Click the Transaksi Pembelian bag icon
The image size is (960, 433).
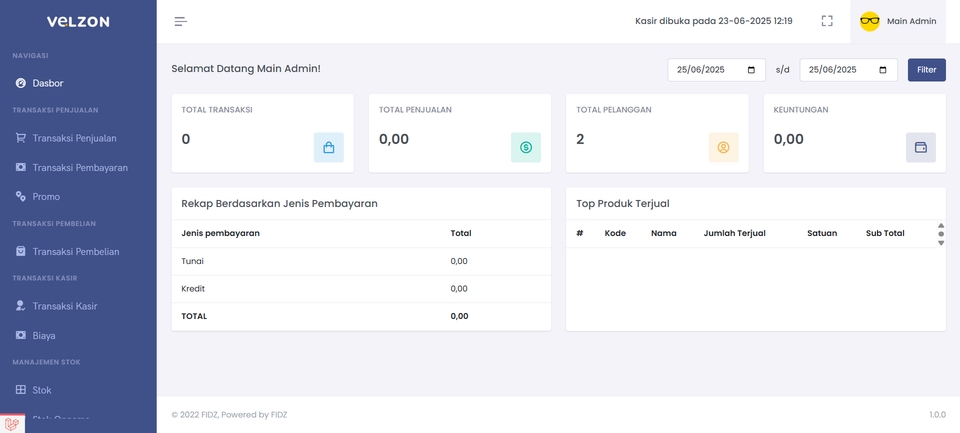21,251
